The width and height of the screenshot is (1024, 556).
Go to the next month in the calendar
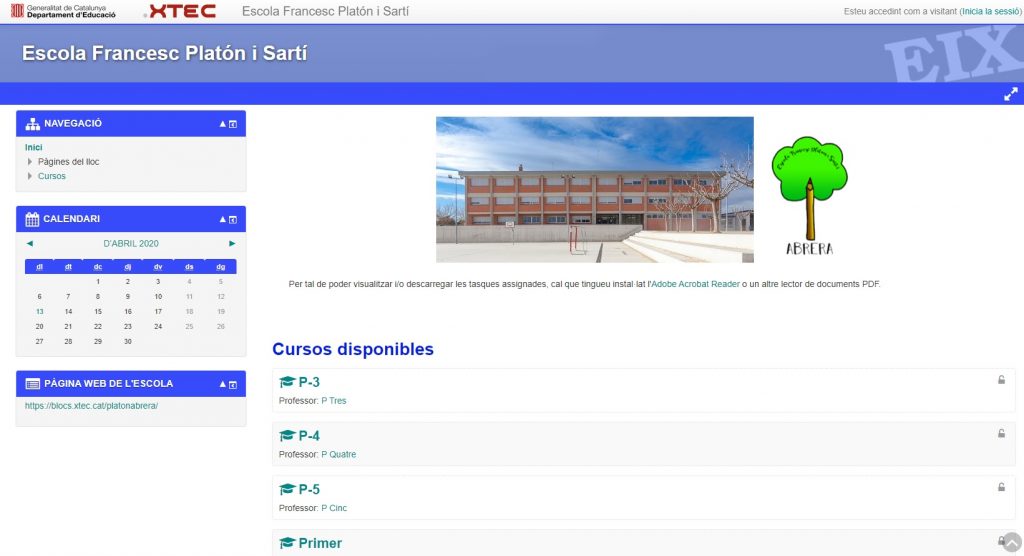click(x=232, y=243)
